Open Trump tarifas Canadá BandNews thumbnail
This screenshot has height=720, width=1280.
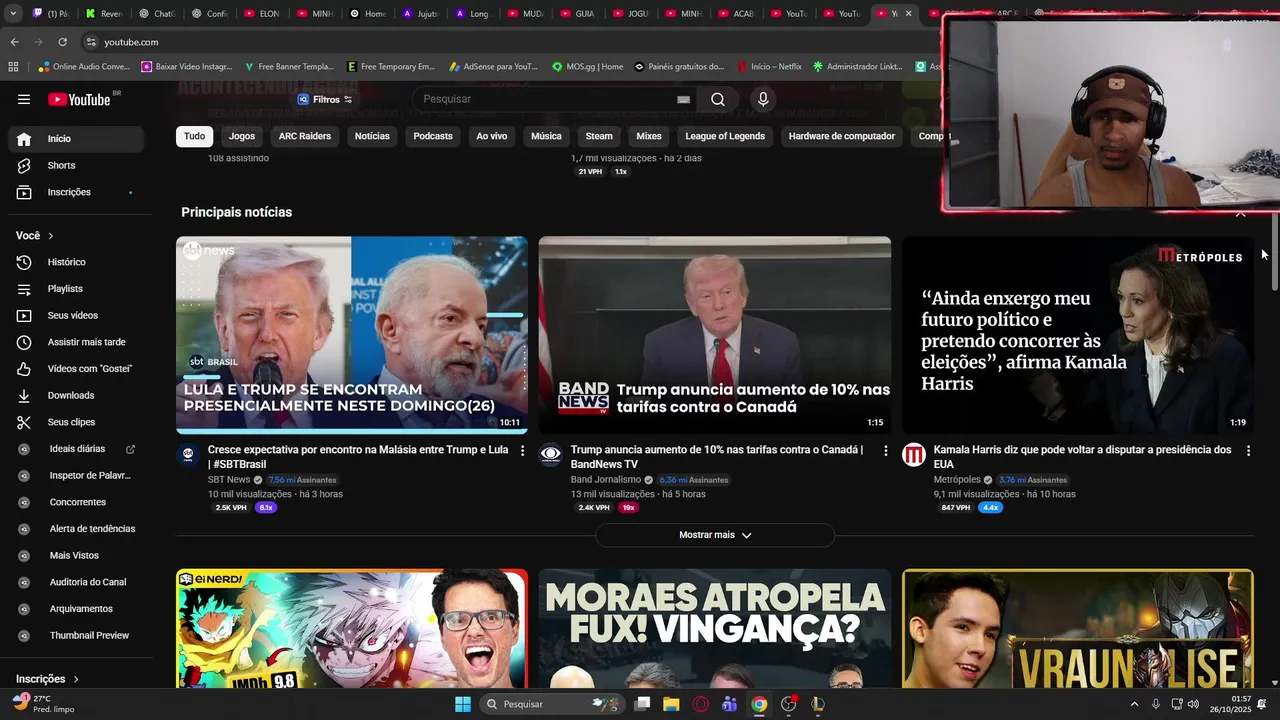coord(715,335)
